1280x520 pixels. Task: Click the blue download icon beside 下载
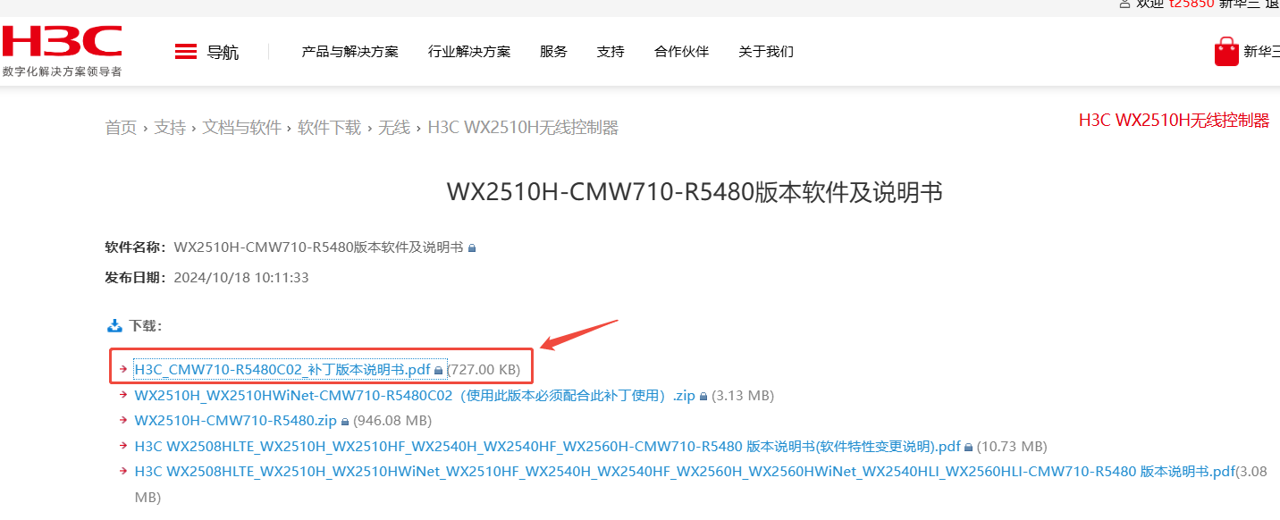tap(113, 326)
